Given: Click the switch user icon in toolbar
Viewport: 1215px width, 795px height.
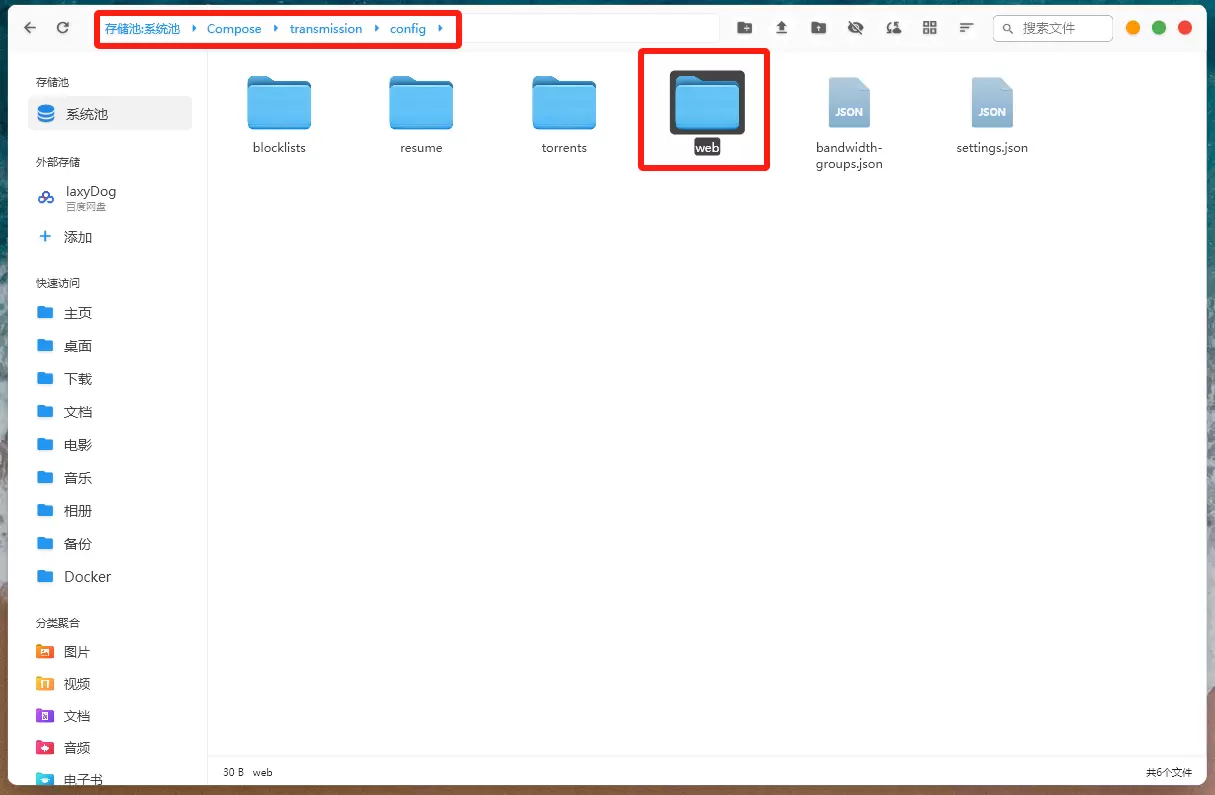Looking at the screenshot, I should click(x=893, y=28).
